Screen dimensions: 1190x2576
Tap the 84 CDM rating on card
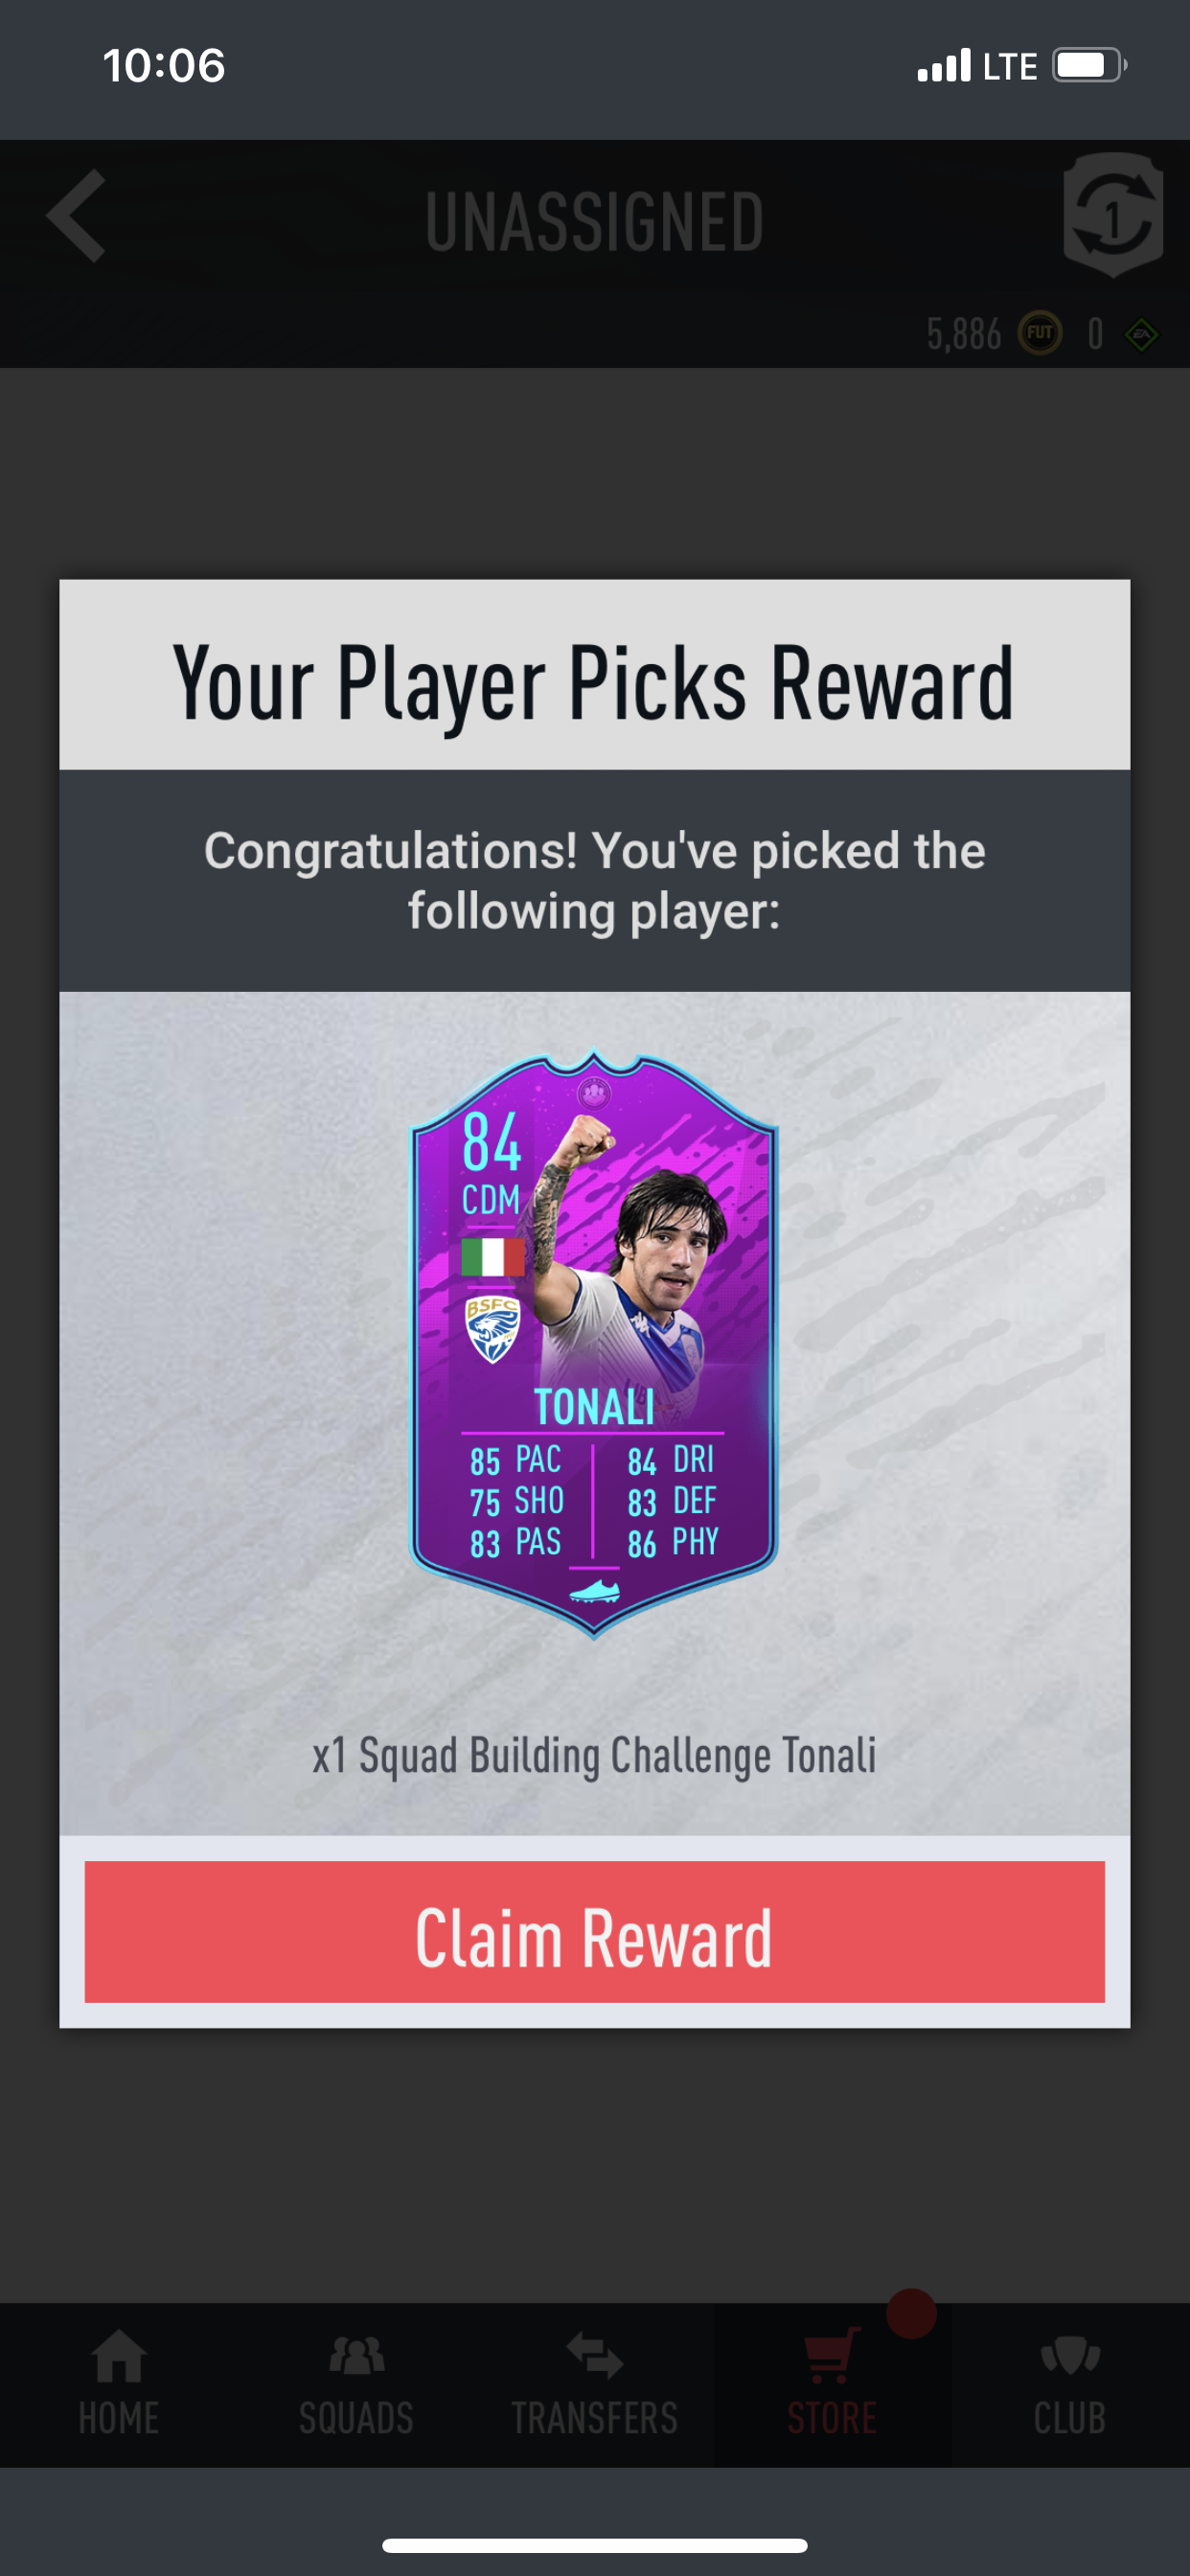pos(491,1164)
